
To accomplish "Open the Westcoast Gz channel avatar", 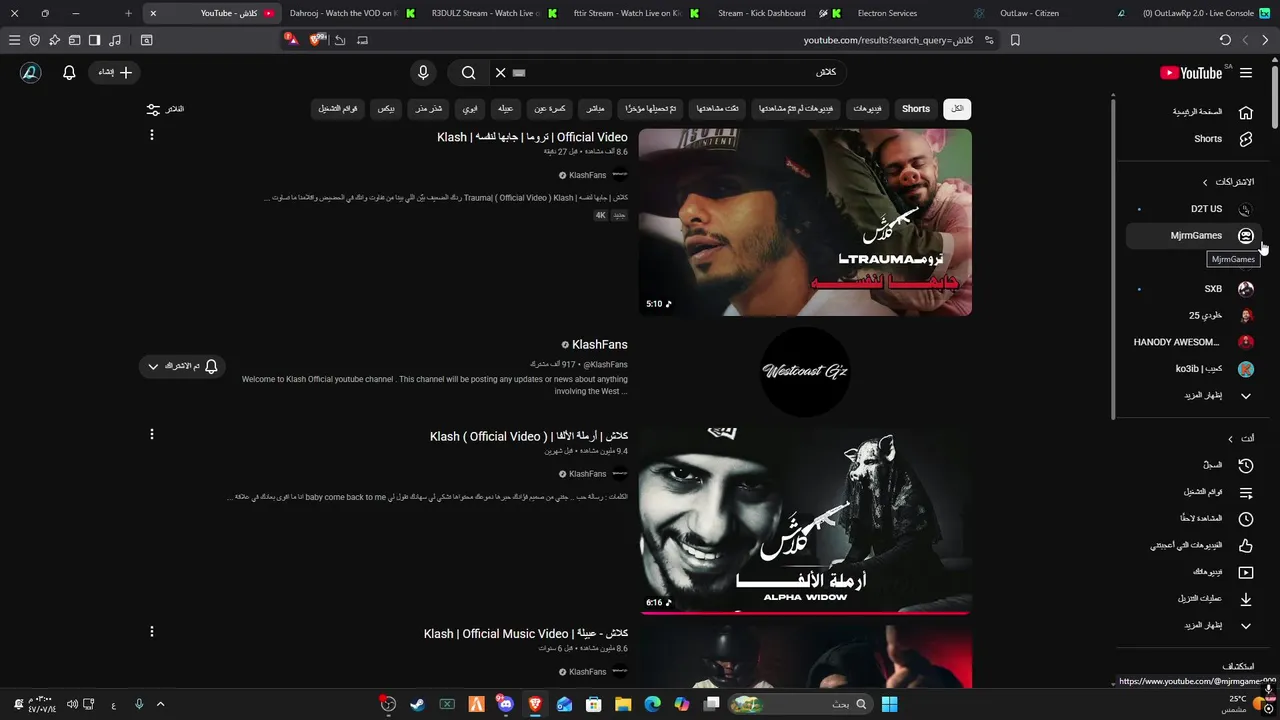I will (805, 371).
